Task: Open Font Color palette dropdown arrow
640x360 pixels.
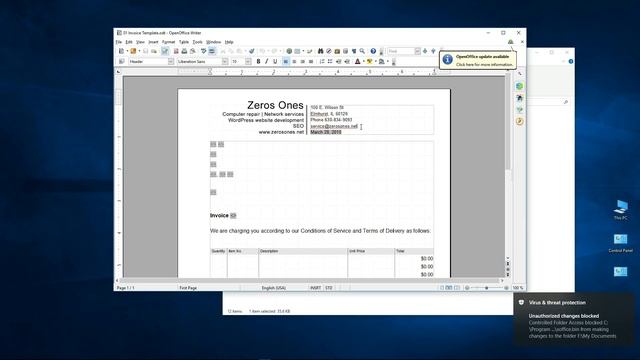Action: [x=364, y=62]
